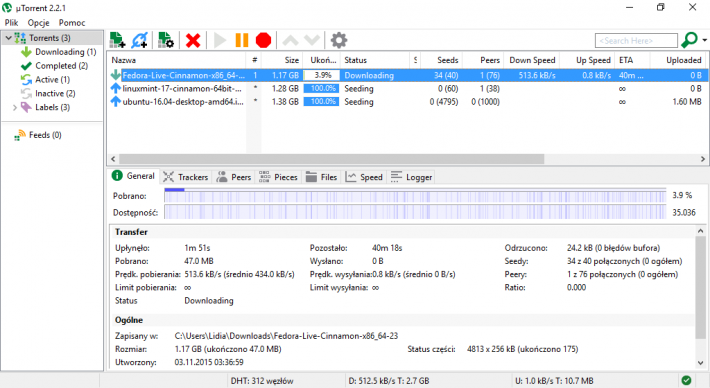Click the Downloading green arrow sidebar icon
The image size is (710, 388).
tap(26, 52)
